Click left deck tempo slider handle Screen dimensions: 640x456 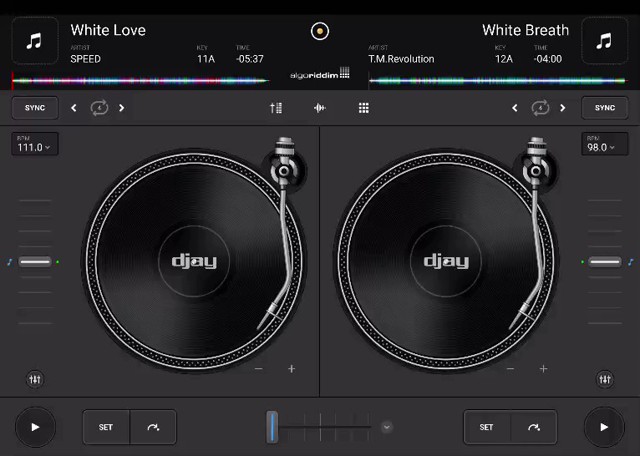pyautogui.click(x=35, y=262)
